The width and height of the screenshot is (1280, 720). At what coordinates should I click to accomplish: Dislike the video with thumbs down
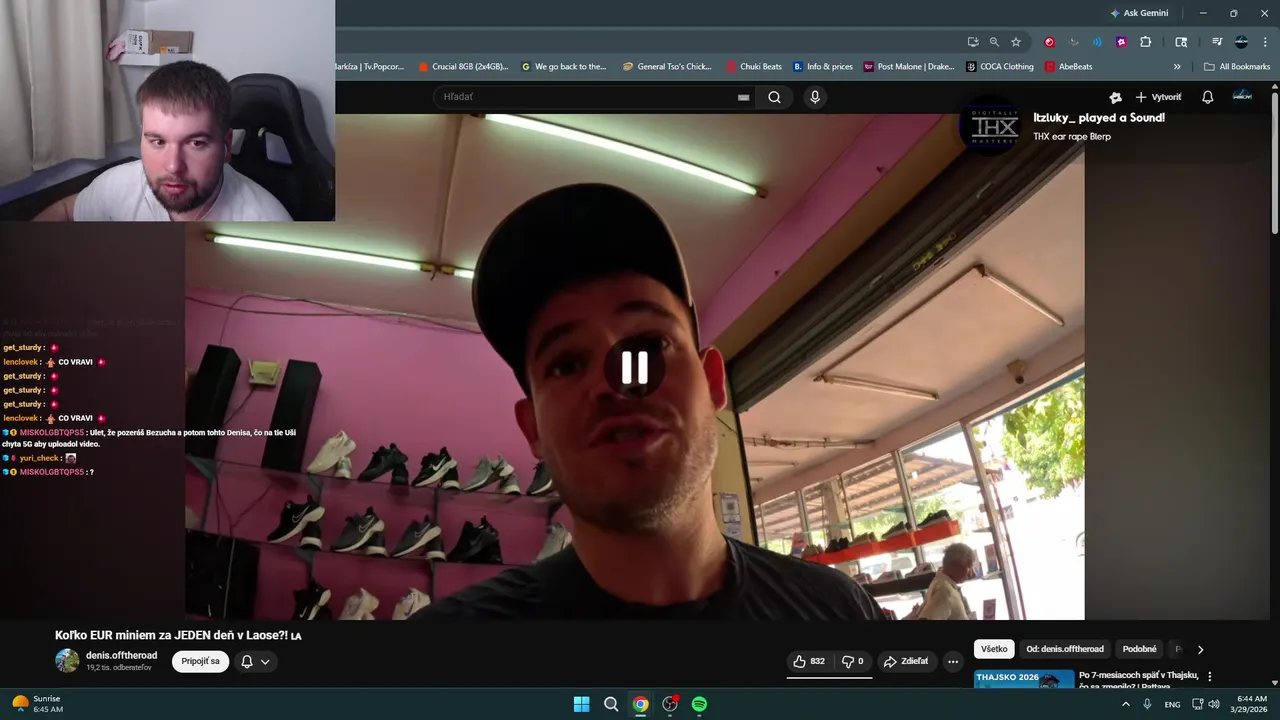(x=852, y=661)
